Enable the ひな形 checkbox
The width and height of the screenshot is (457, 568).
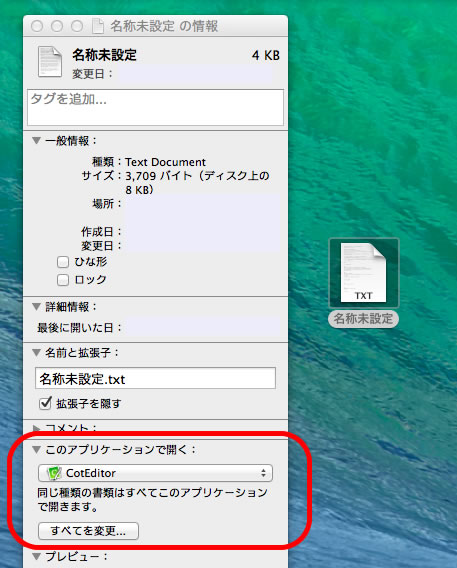pyautogui.click(x=63, y=262)
